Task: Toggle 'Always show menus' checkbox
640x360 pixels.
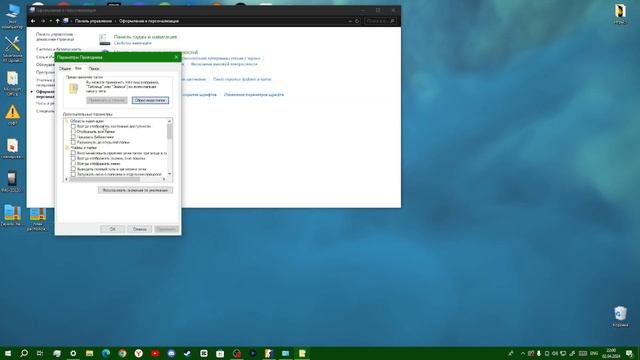Action: pyautogui.click(x=73, y=164)
